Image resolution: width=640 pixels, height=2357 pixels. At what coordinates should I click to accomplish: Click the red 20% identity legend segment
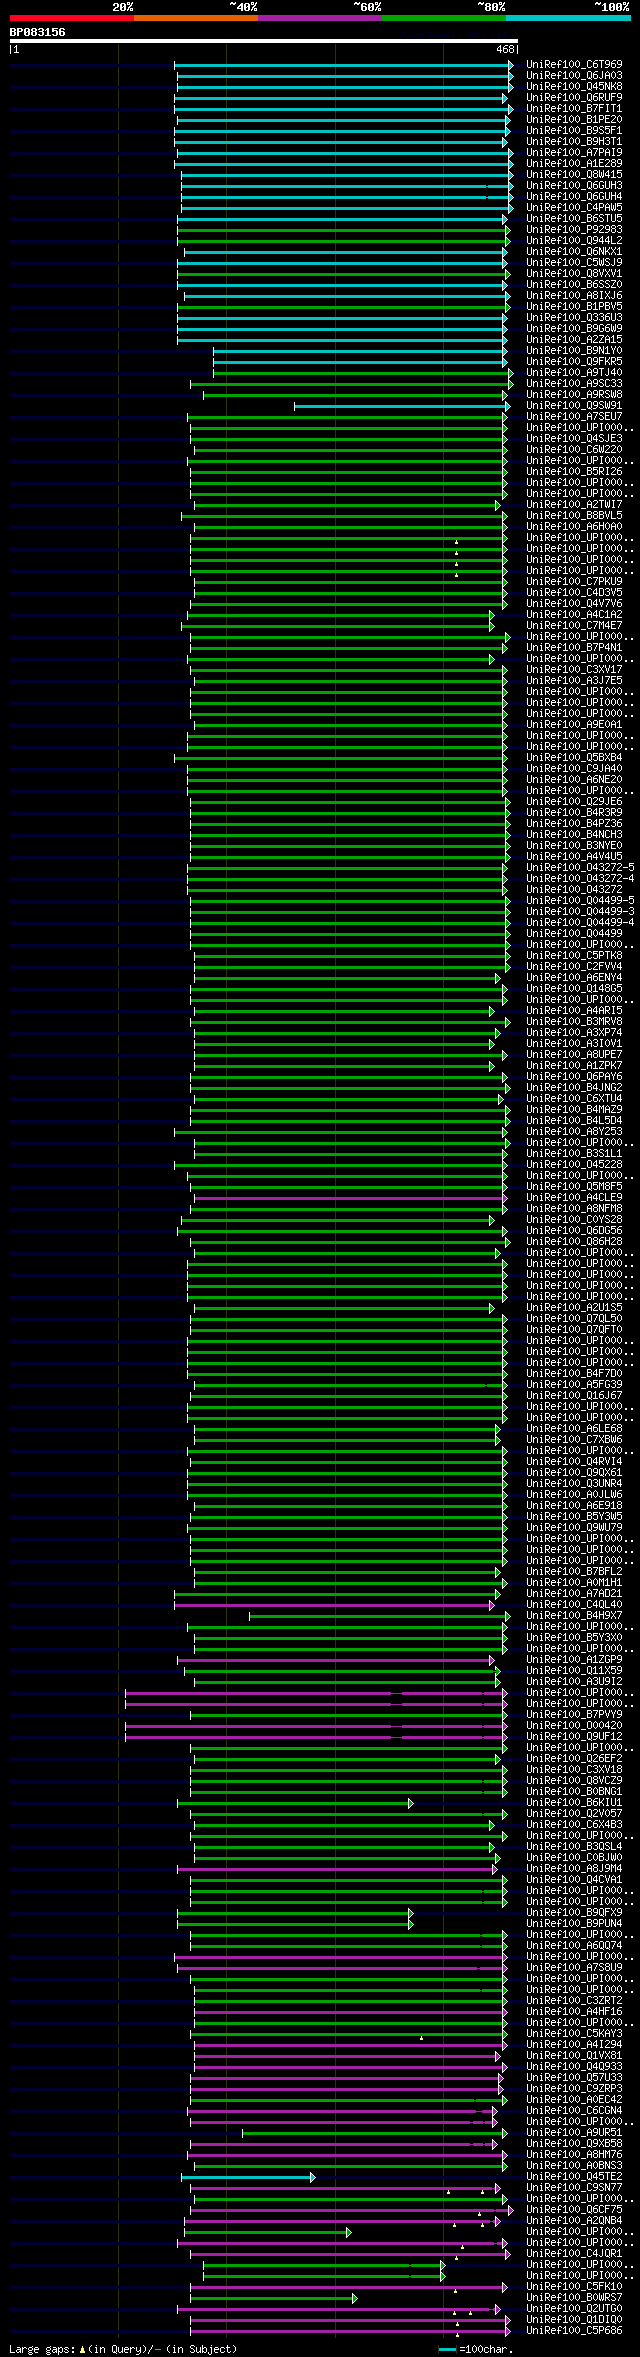tap(72, 18)
